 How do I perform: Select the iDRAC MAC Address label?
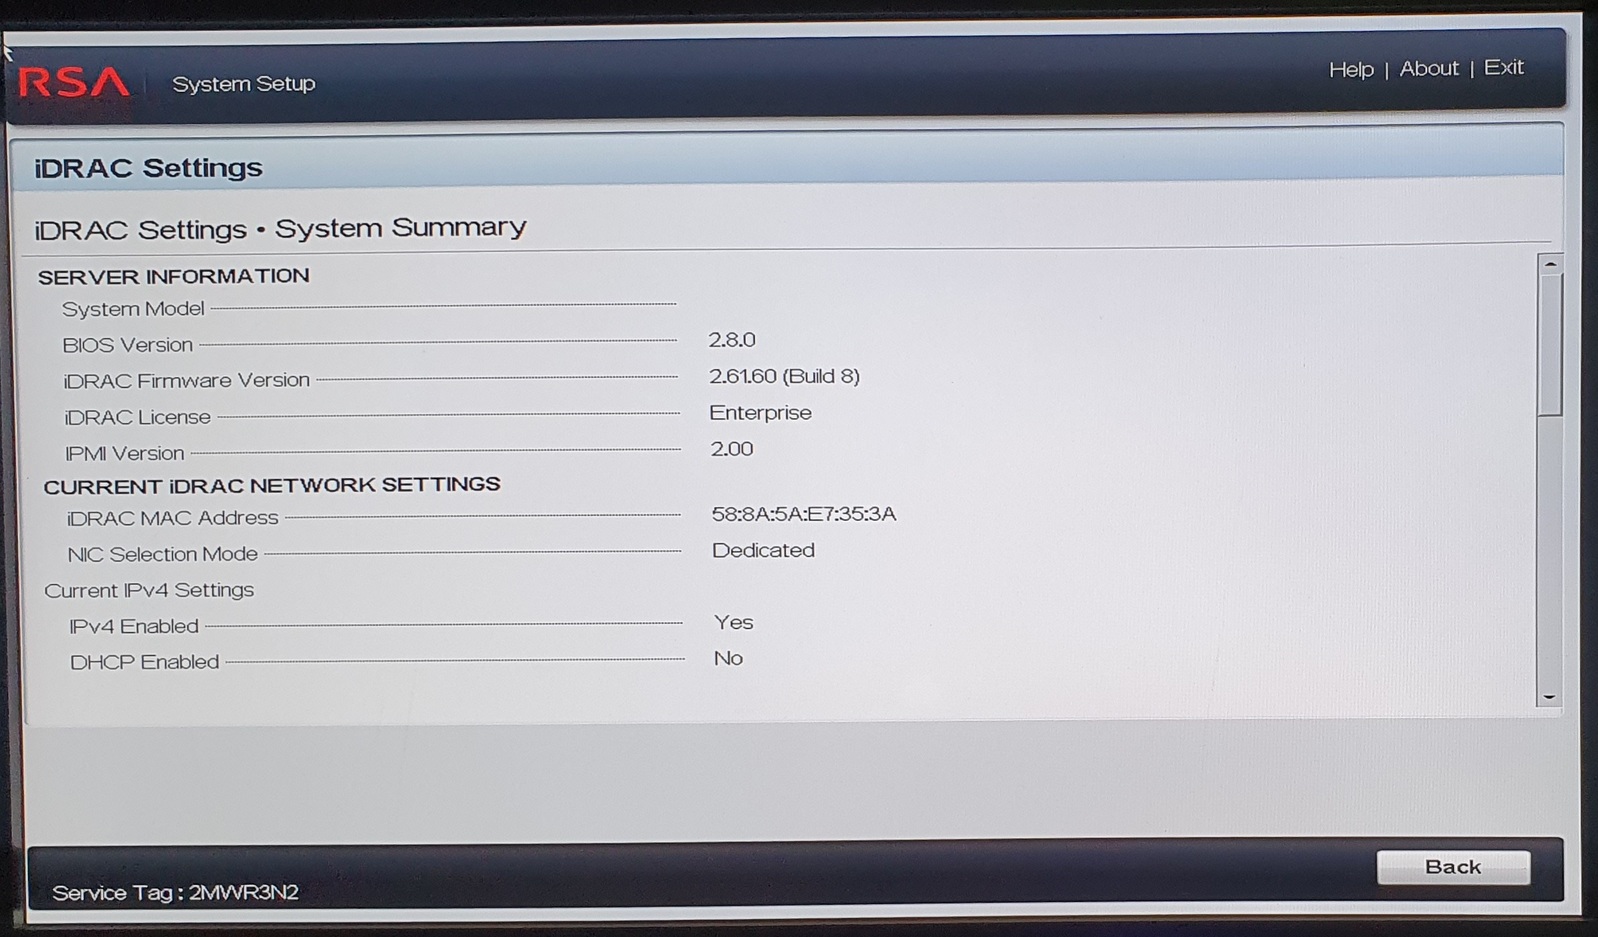point(172,518)
